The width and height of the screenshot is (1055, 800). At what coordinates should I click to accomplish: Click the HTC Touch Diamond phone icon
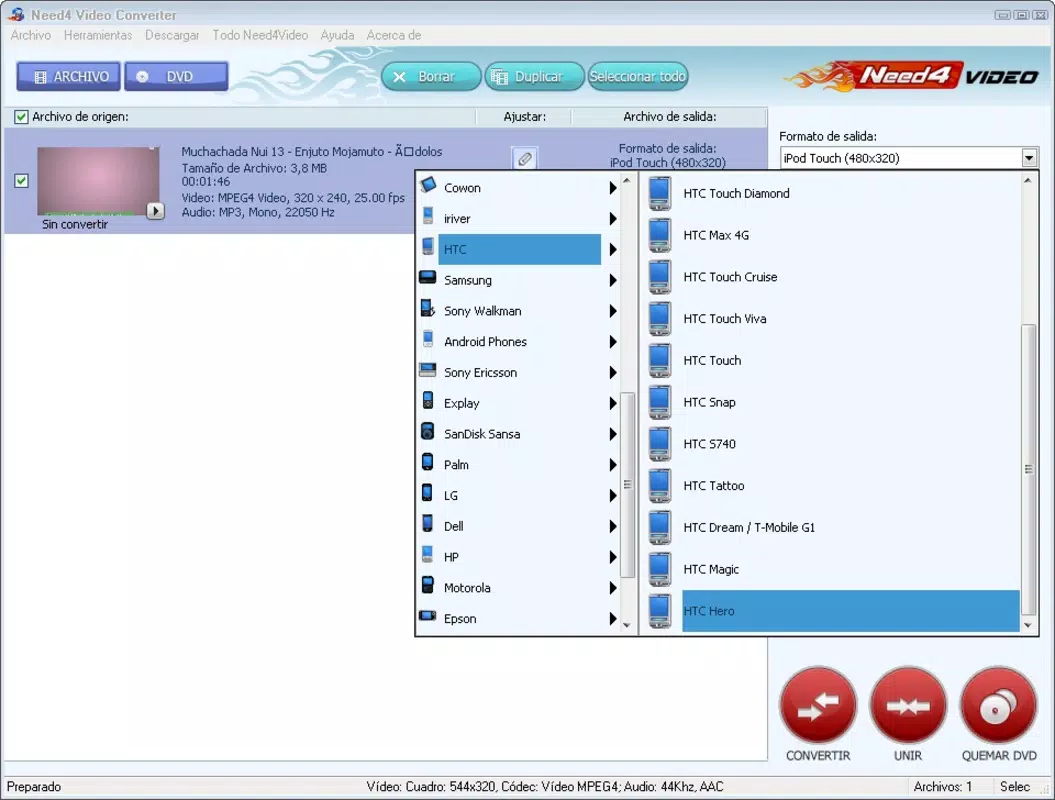(x=660, y=194)
